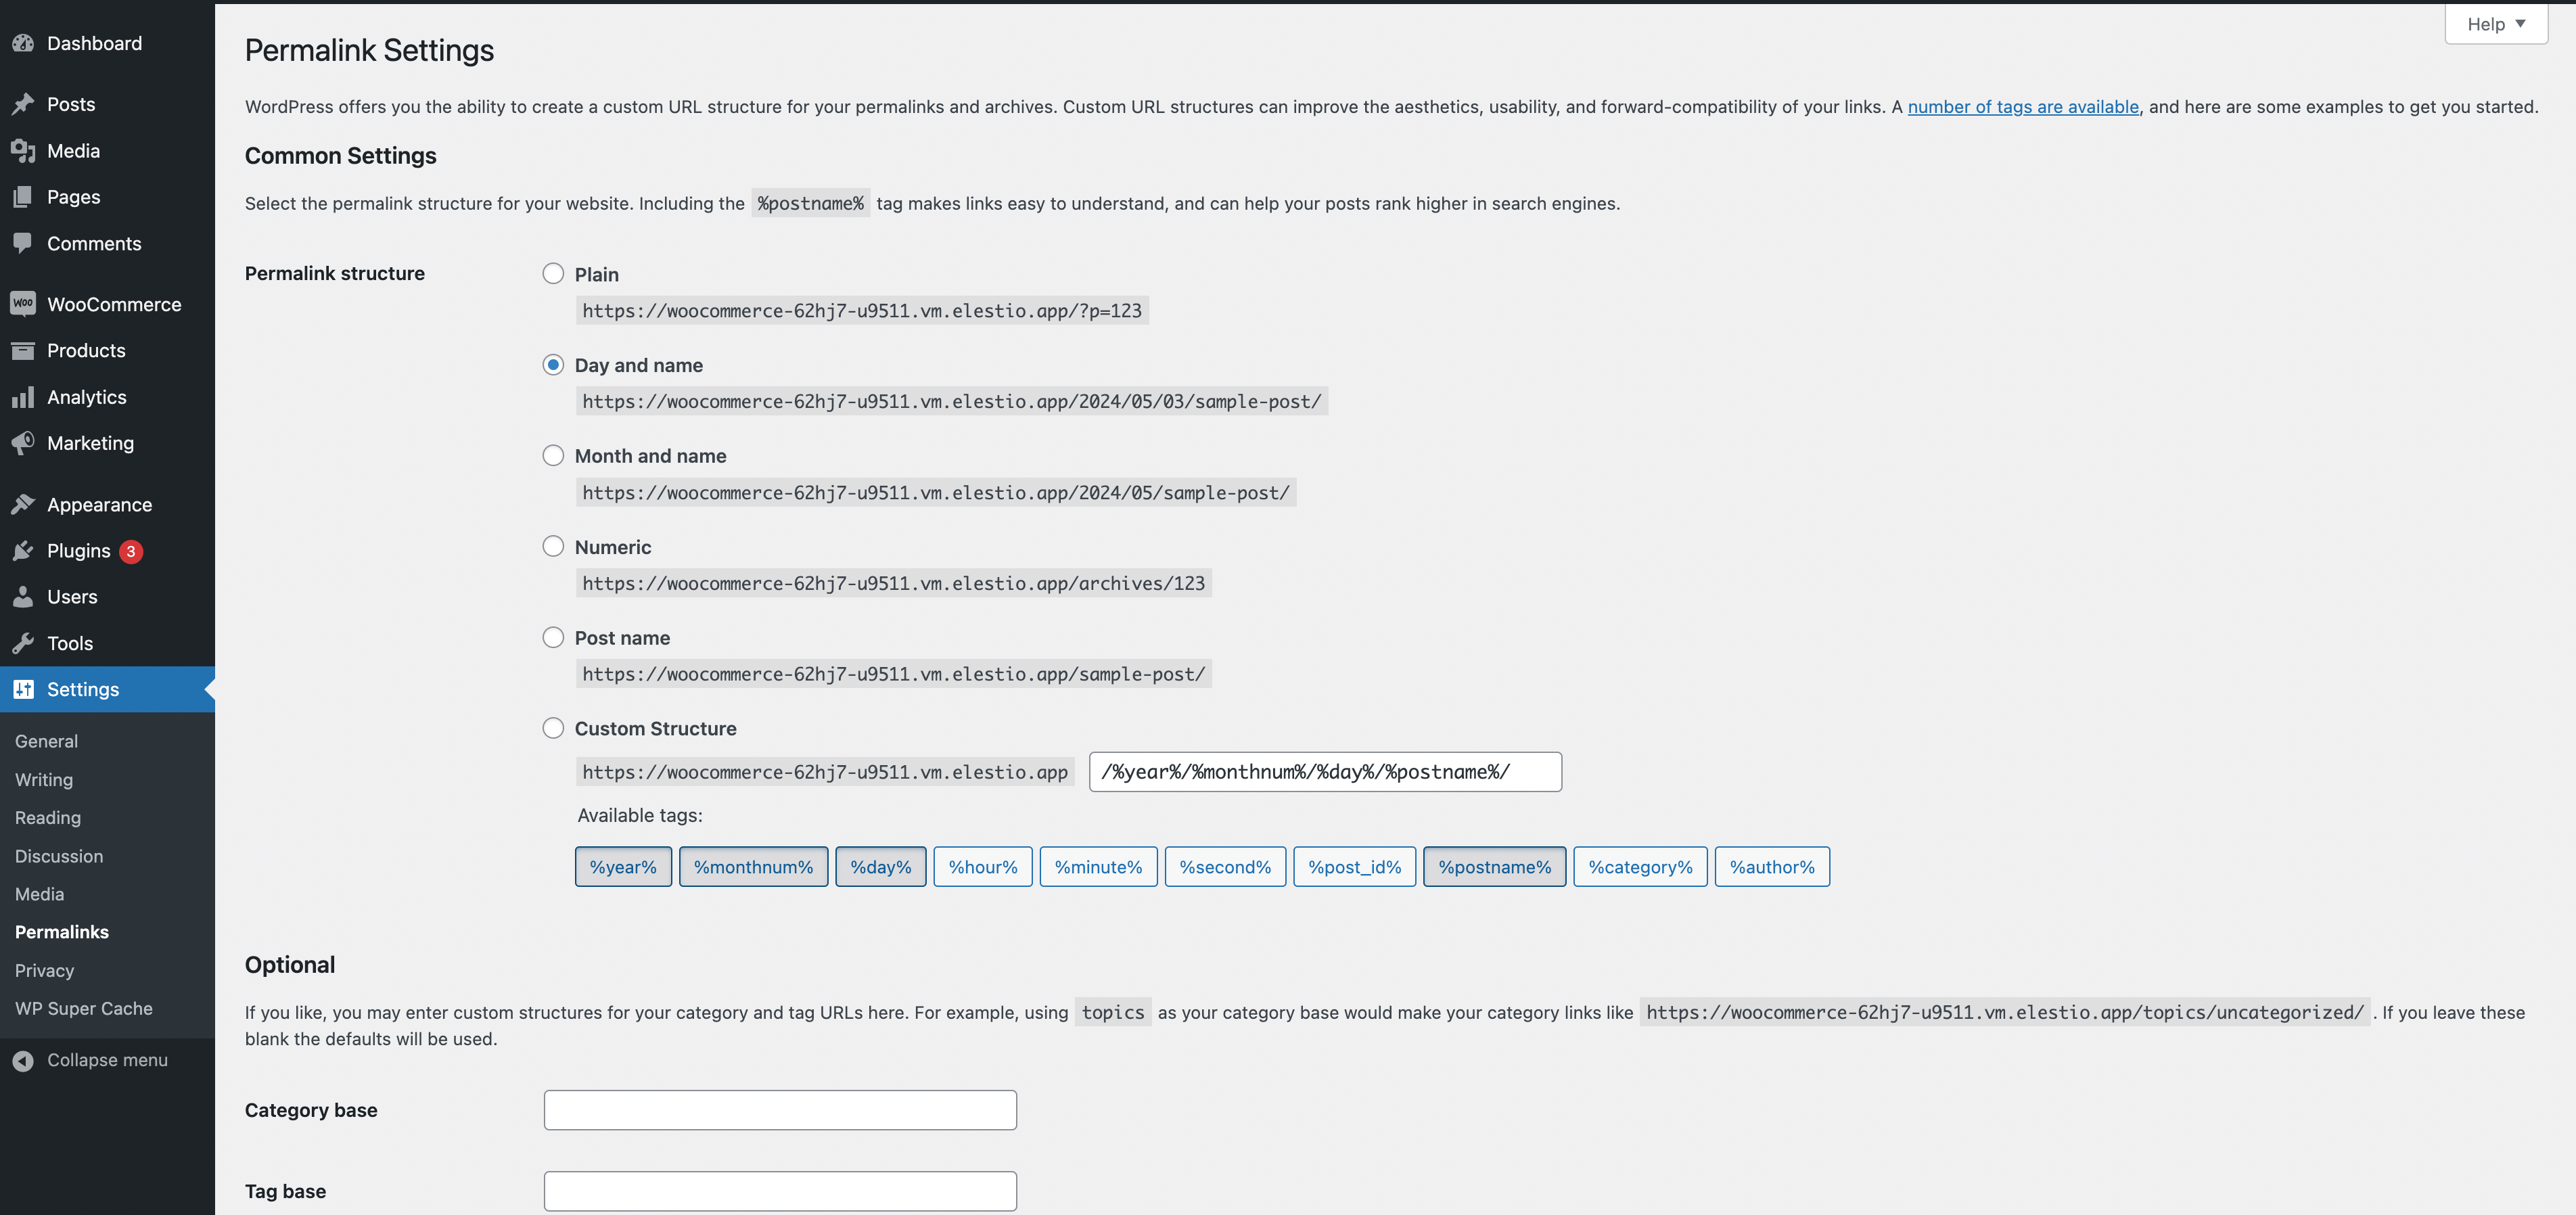Open the Media settings submenu

pyautogui.click(x=39, y=894)
